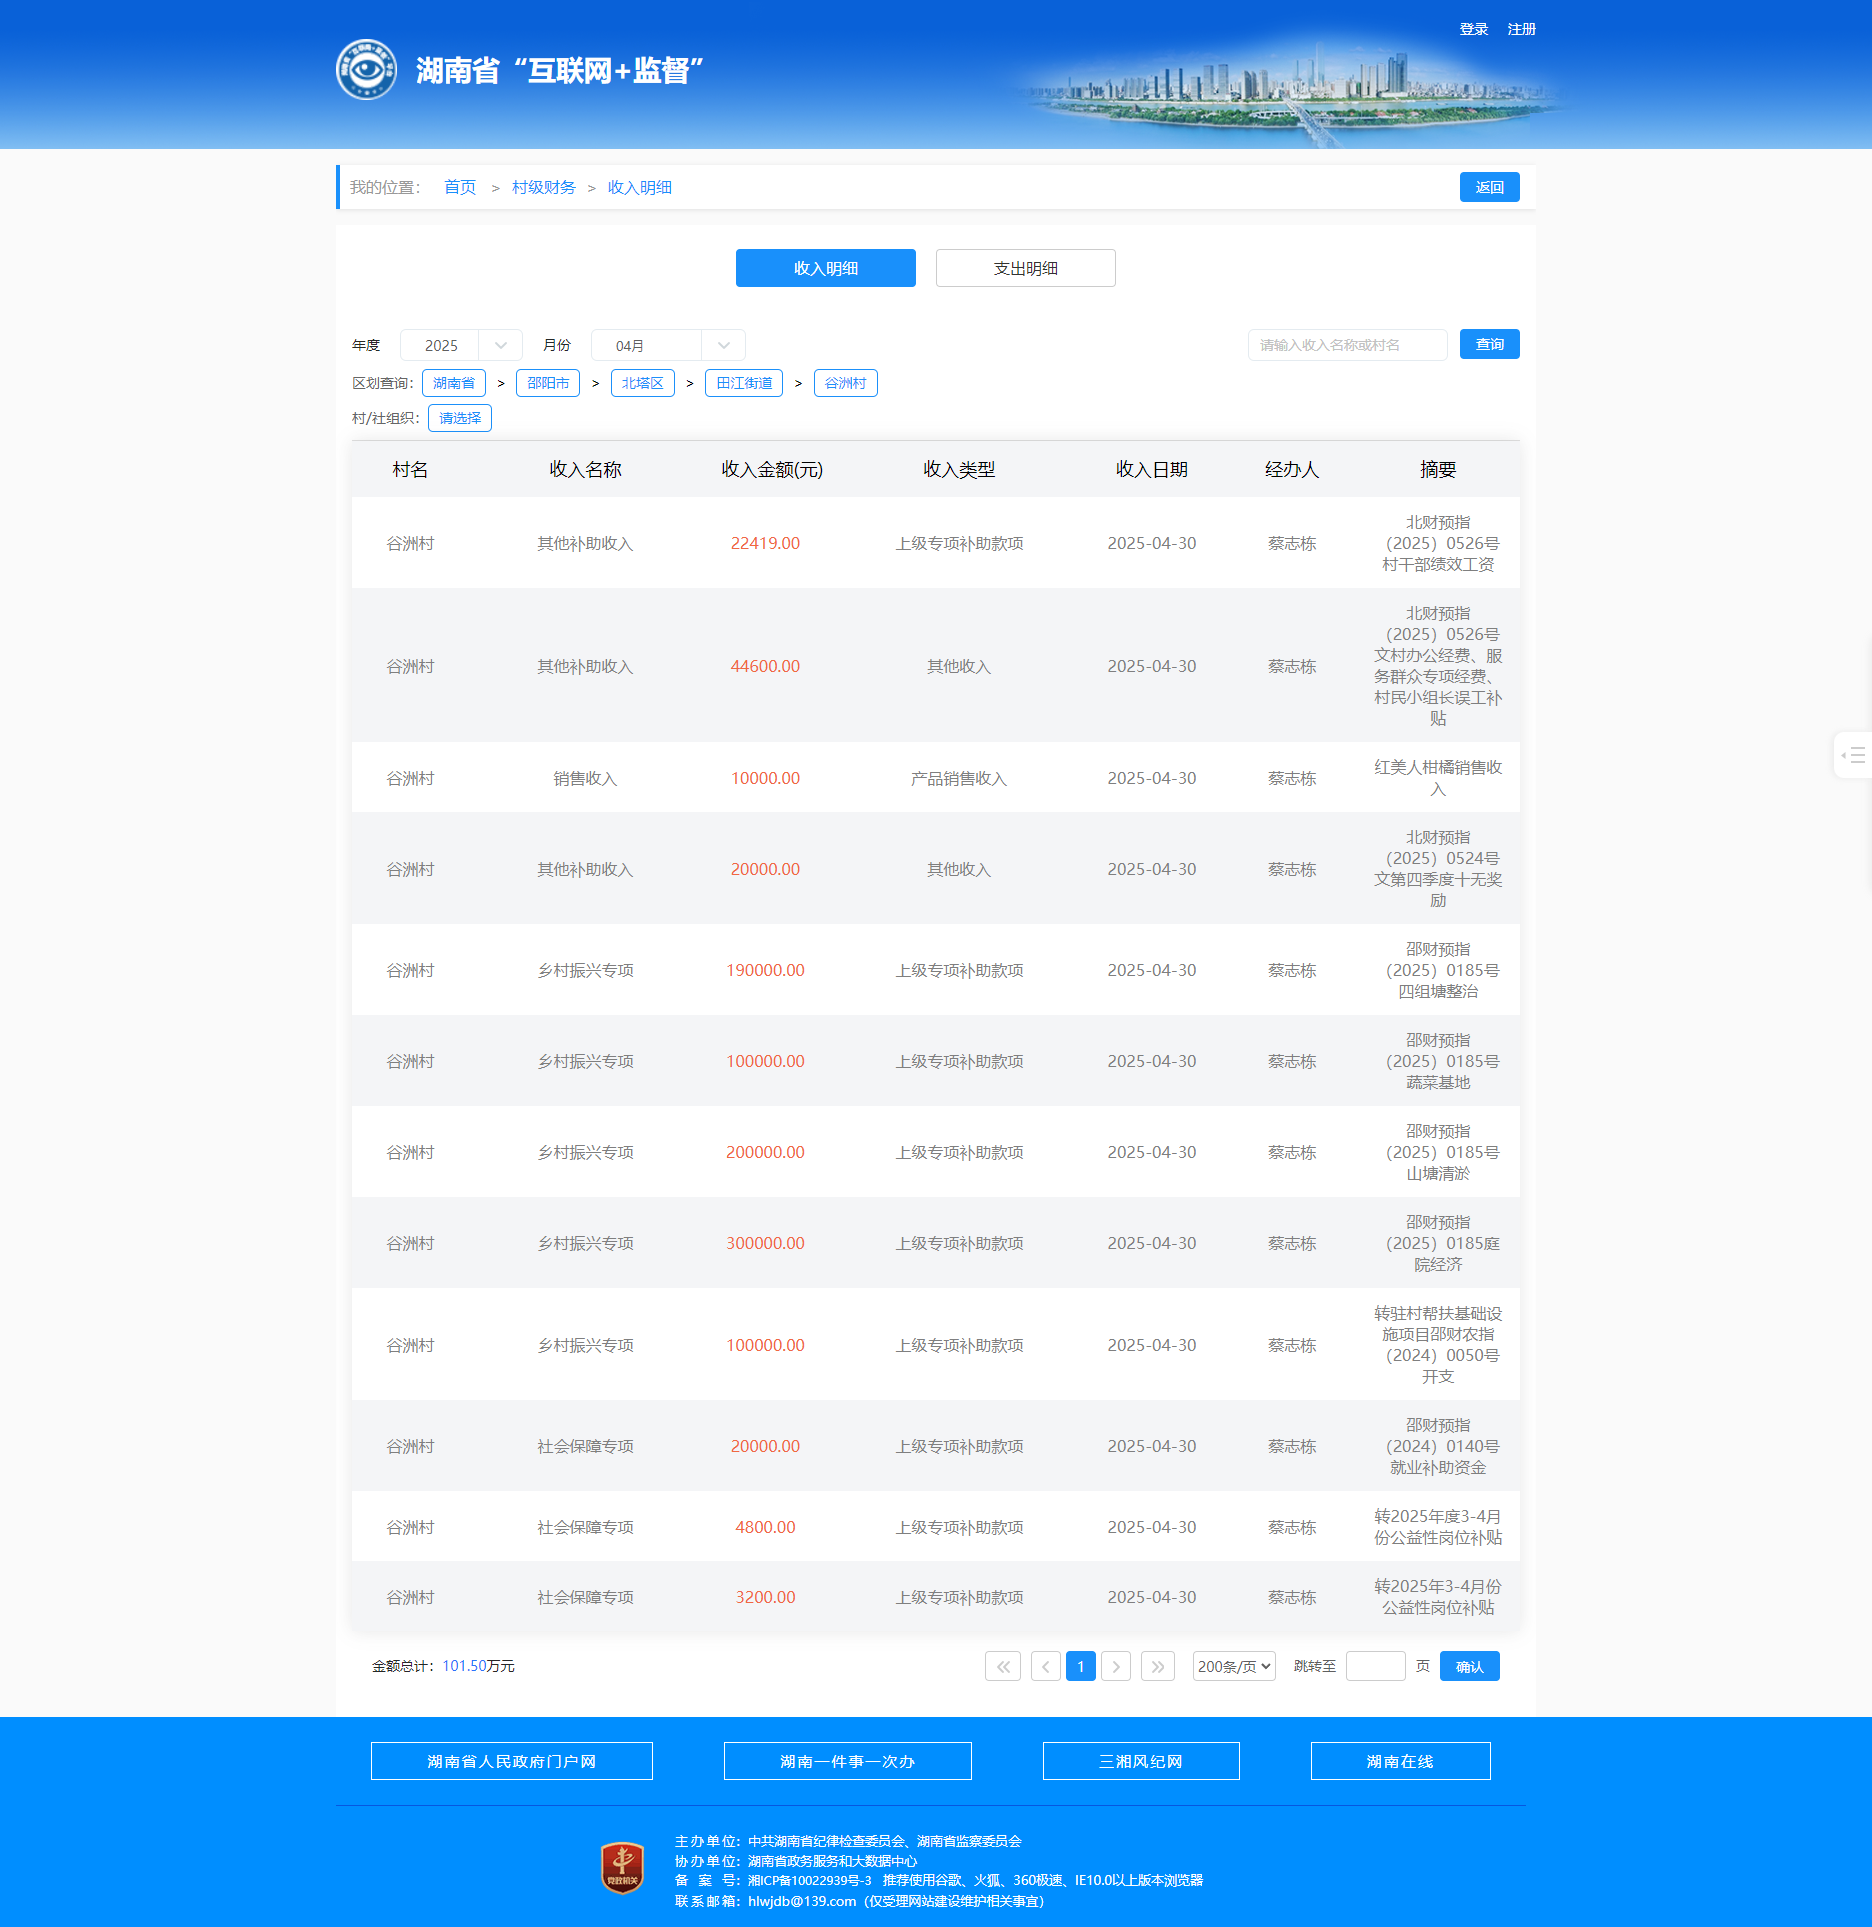Click the amount 10000.00
The width and height of the screenshot is (1872, 1927).
coord(765,778)
